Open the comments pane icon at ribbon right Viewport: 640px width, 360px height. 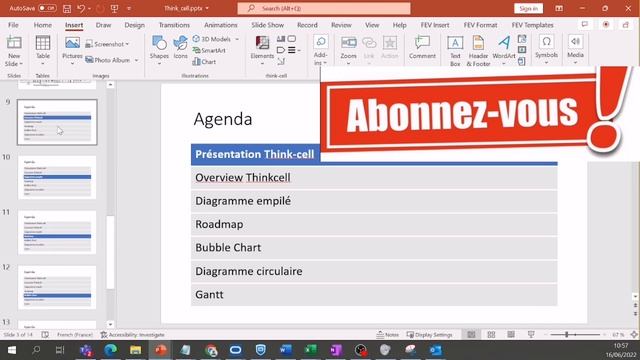(x=585, y=24)
